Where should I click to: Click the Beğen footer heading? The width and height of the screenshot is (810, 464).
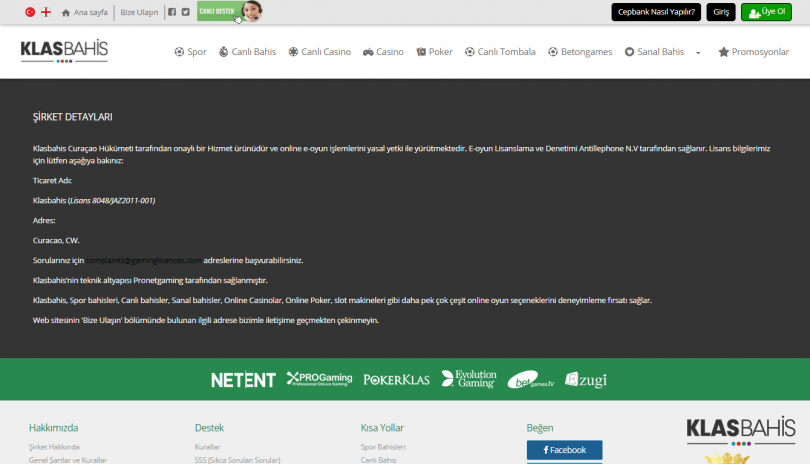point(540,428)
